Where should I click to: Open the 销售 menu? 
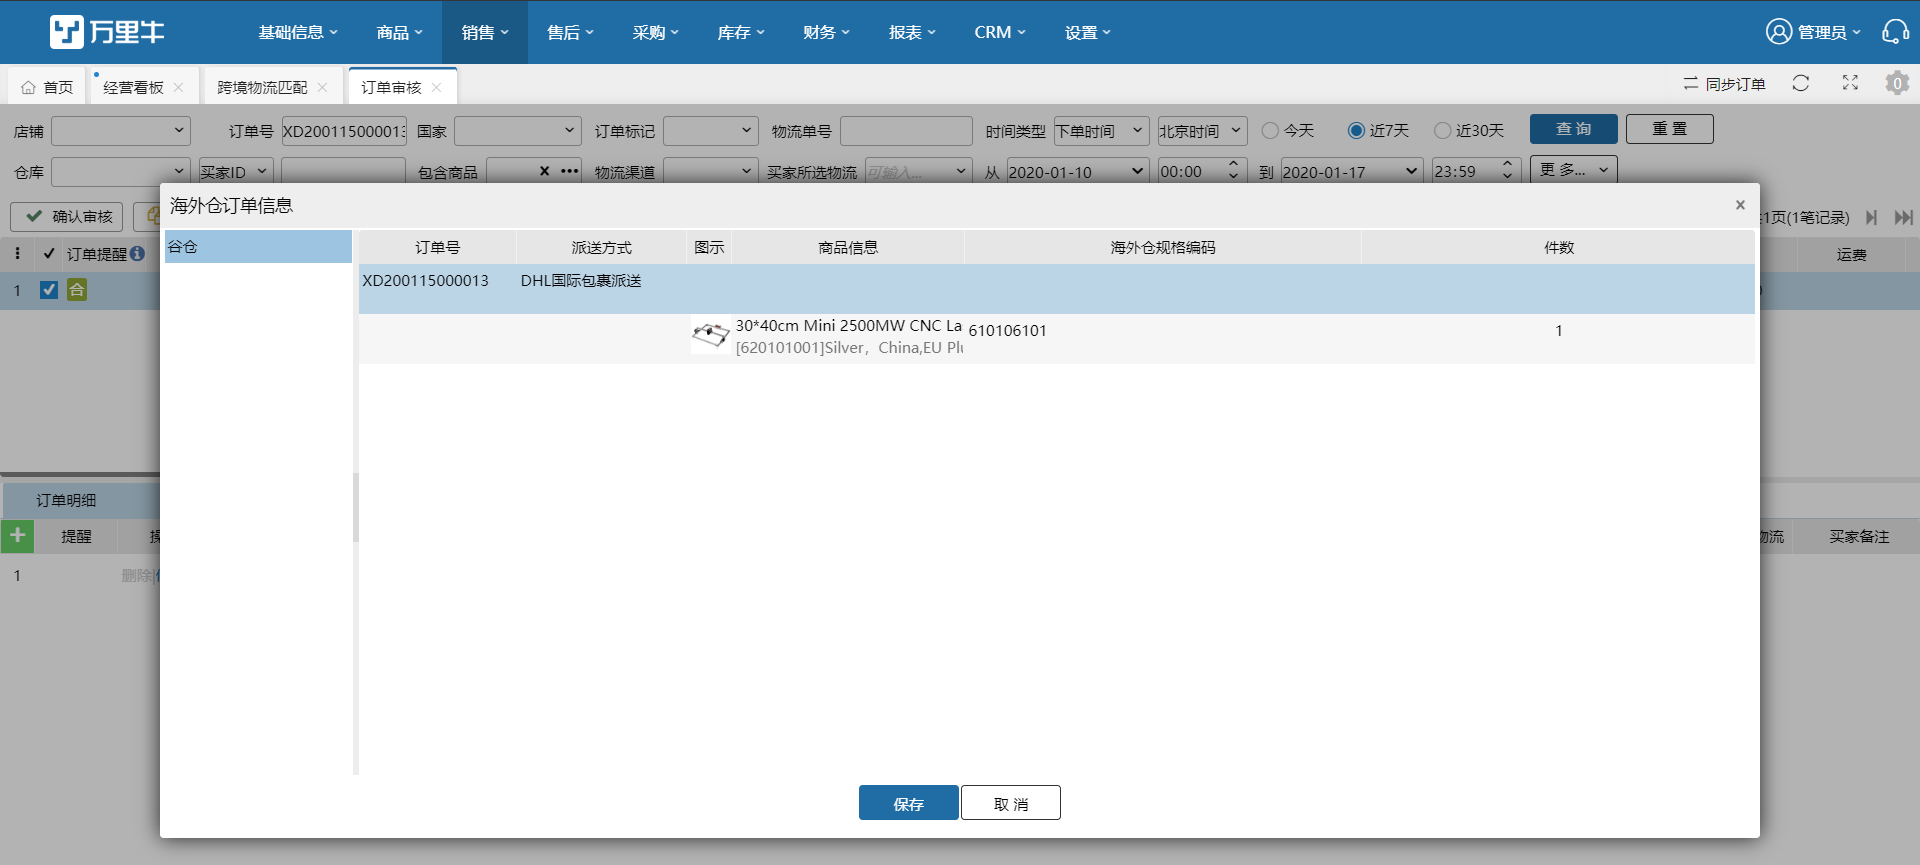click(x=485, y=32)
